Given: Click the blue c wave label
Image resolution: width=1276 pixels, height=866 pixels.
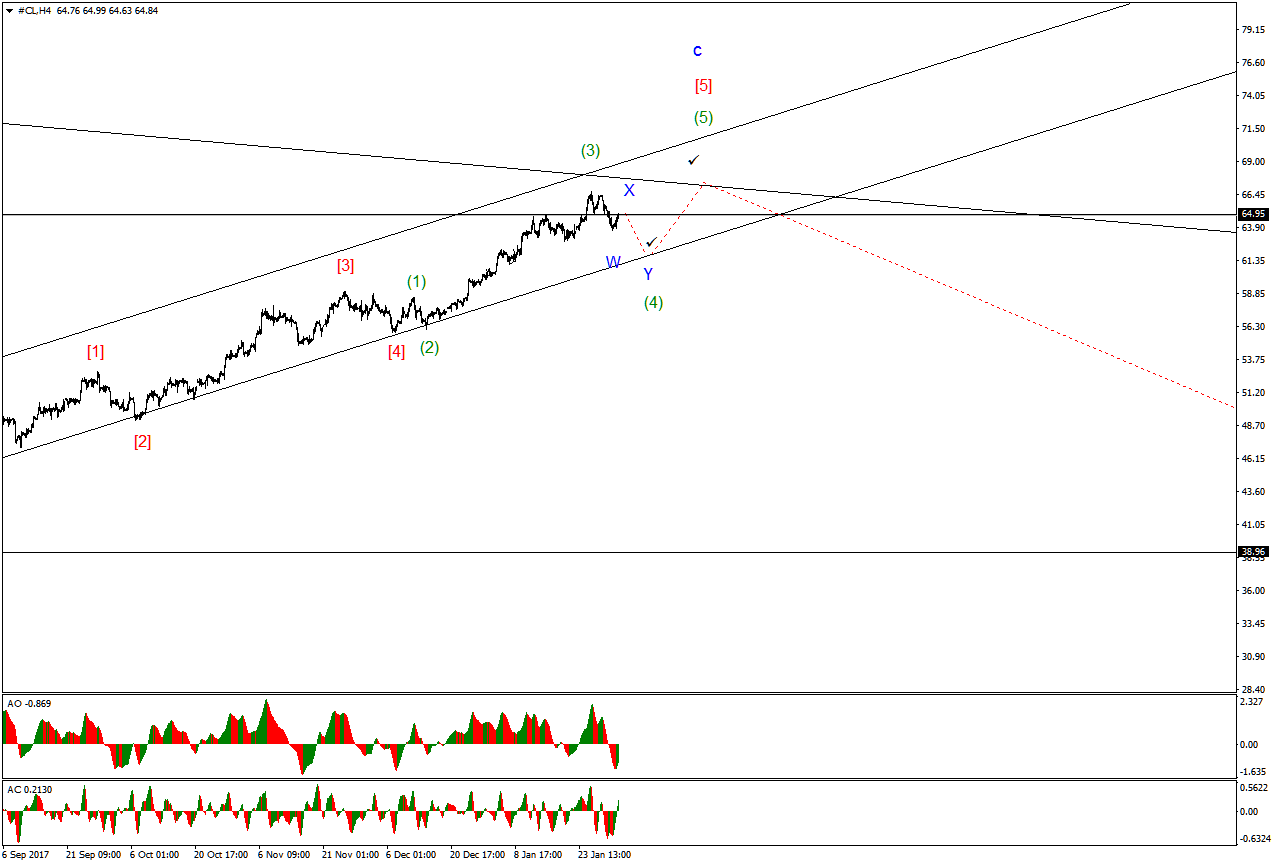Looking at the screenshot, I should click(697, 51).
